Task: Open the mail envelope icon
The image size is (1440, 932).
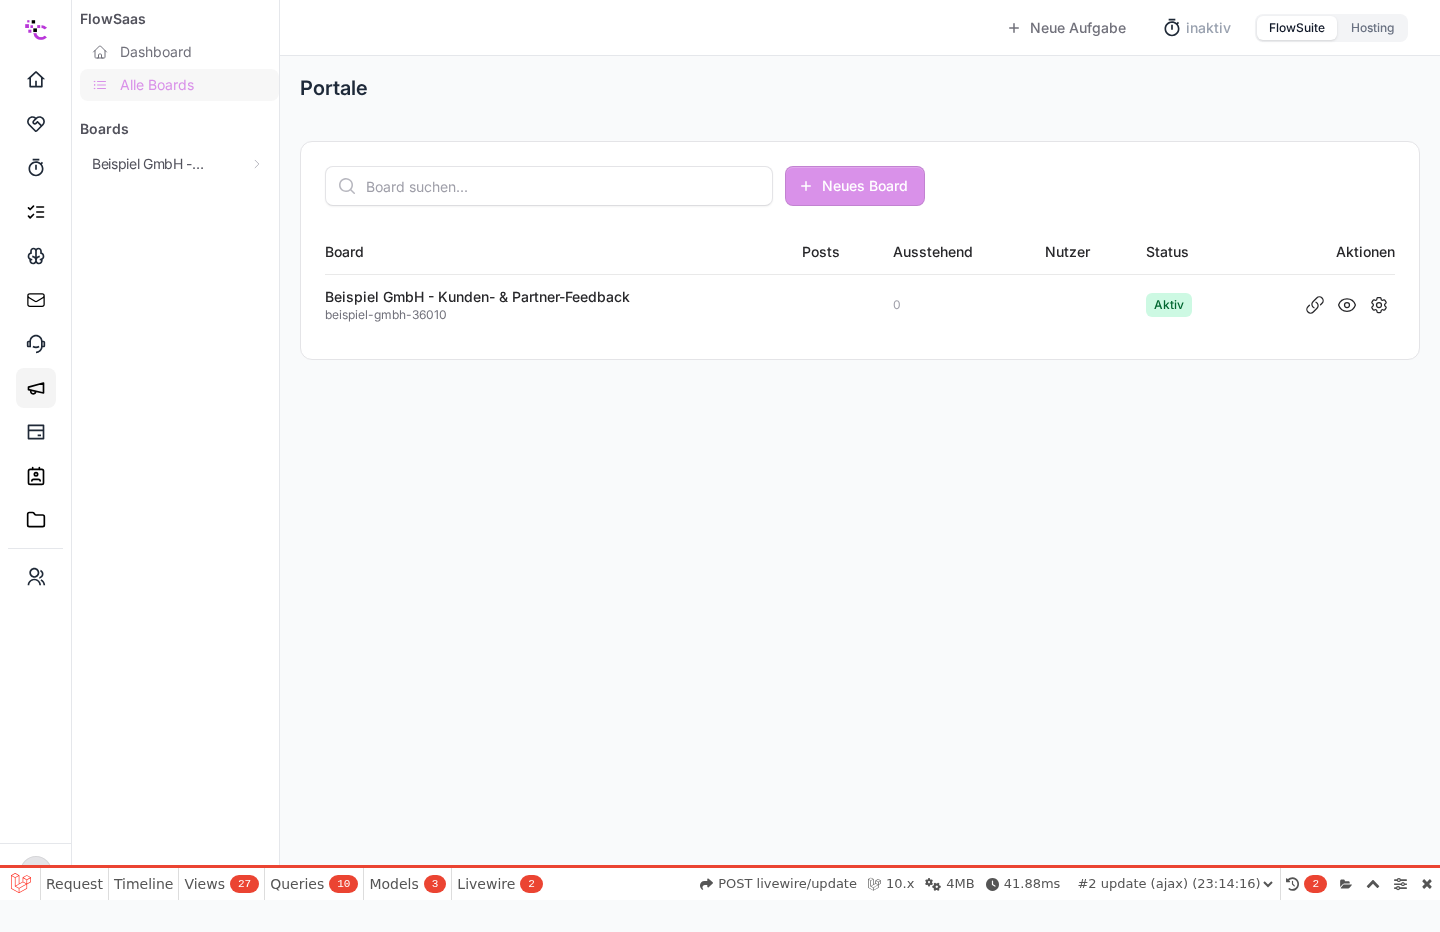Action: click(36, 299)
